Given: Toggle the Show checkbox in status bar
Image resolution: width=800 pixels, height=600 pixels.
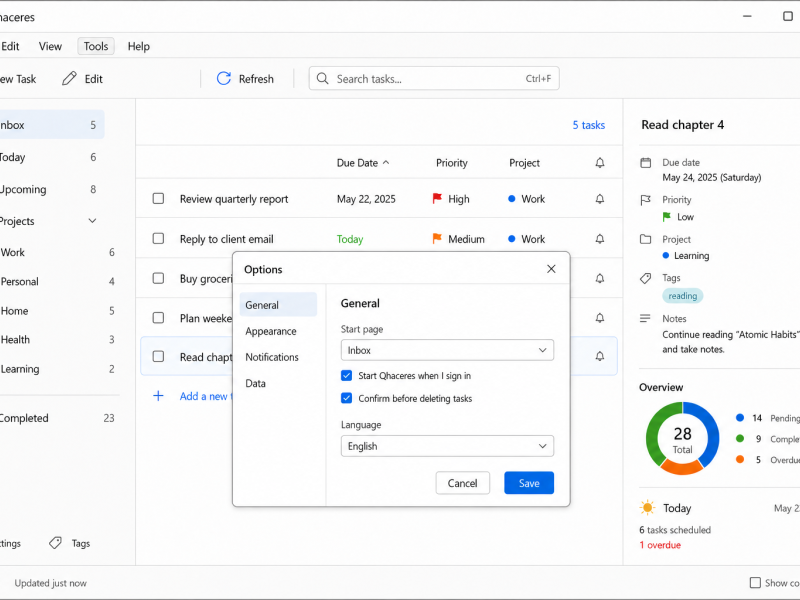Looking at the screenshot, I should click(x=755, y=583).
